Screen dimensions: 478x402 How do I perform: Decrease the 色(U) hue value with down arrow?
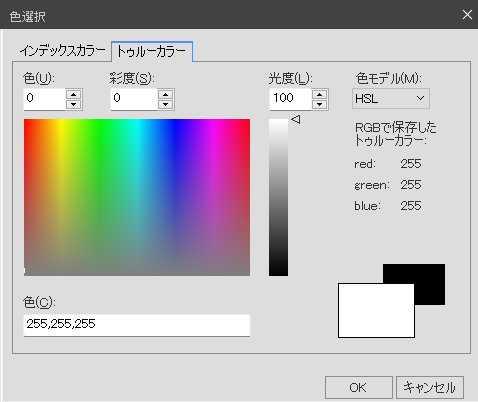coord(73,104)
